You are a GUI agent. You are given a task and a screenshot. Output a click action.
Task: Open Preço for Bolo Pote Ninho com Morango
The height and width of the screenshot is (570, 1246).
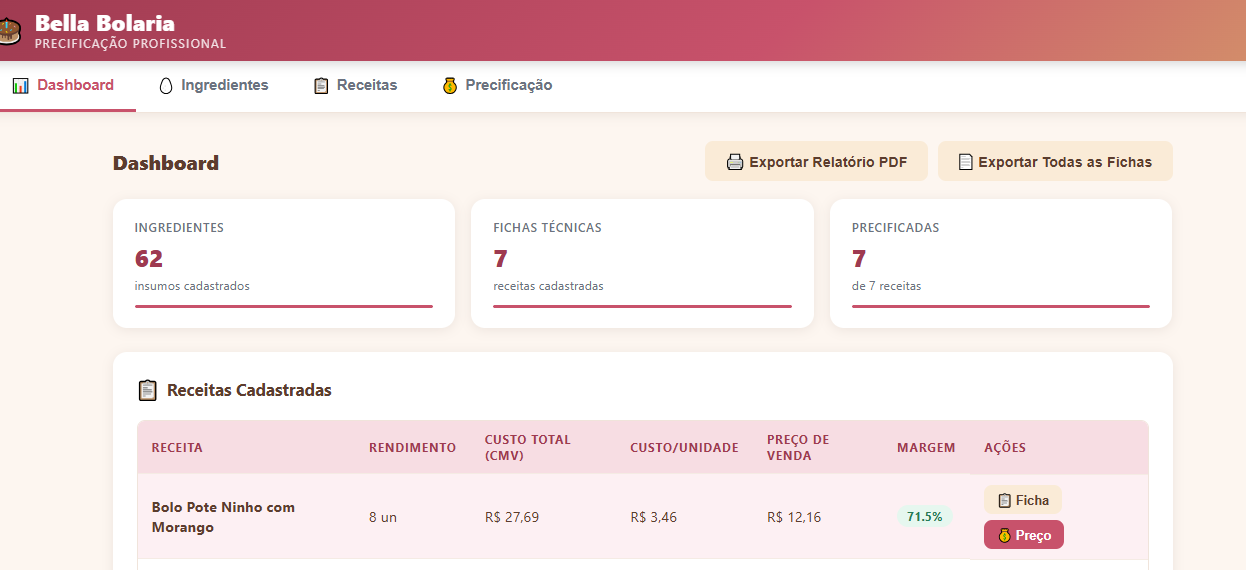point(1024,535)
